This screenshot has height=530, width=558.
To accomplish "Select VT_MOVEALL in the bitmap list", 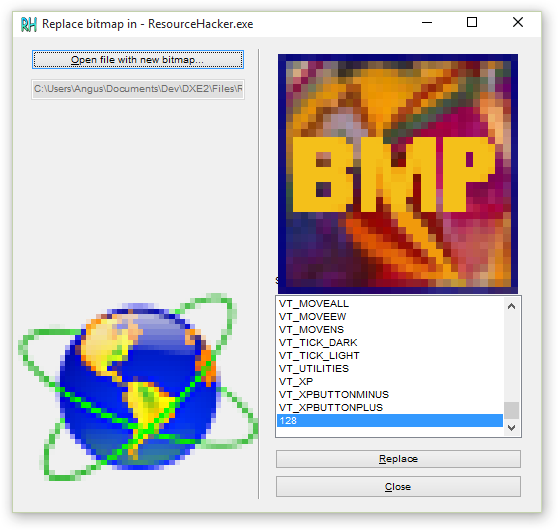I will (x=390, y=304).
